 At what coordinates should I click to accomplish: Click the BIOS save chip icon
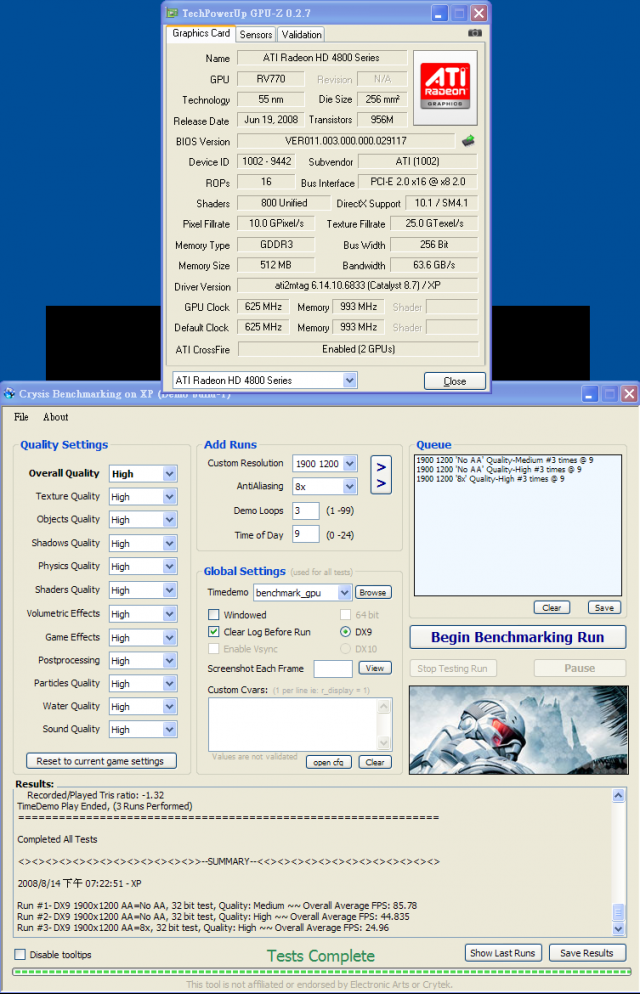coord(468,141)
